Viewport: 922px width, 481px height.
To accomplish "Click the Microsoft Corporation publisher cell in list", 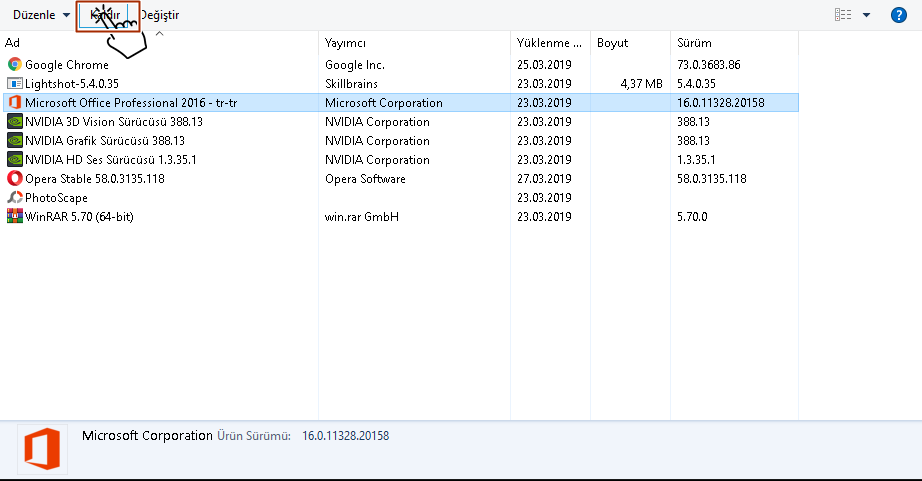I will click(x=383, y=103).
